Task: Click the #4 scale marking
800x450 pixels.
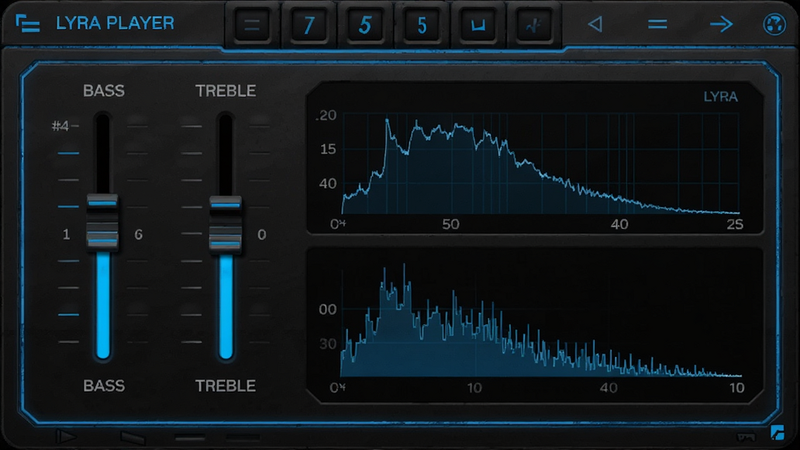Action: click(x=60, y=126)
